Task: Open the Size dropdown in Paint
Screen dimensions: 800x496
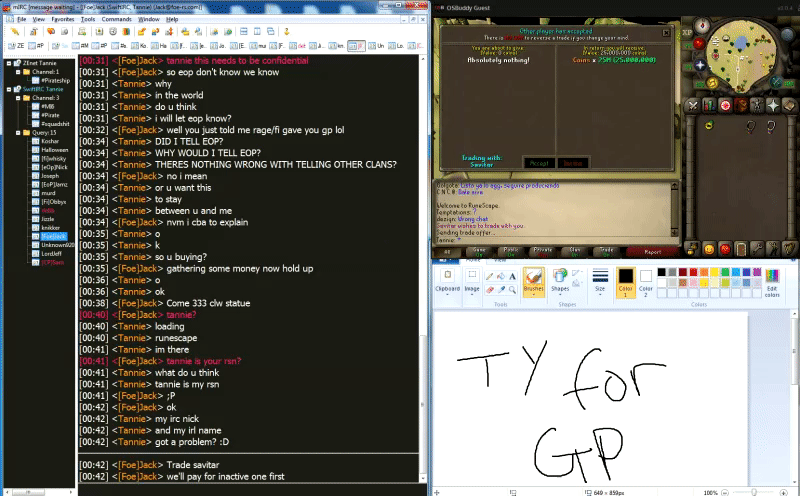Action: pos(600,283)
